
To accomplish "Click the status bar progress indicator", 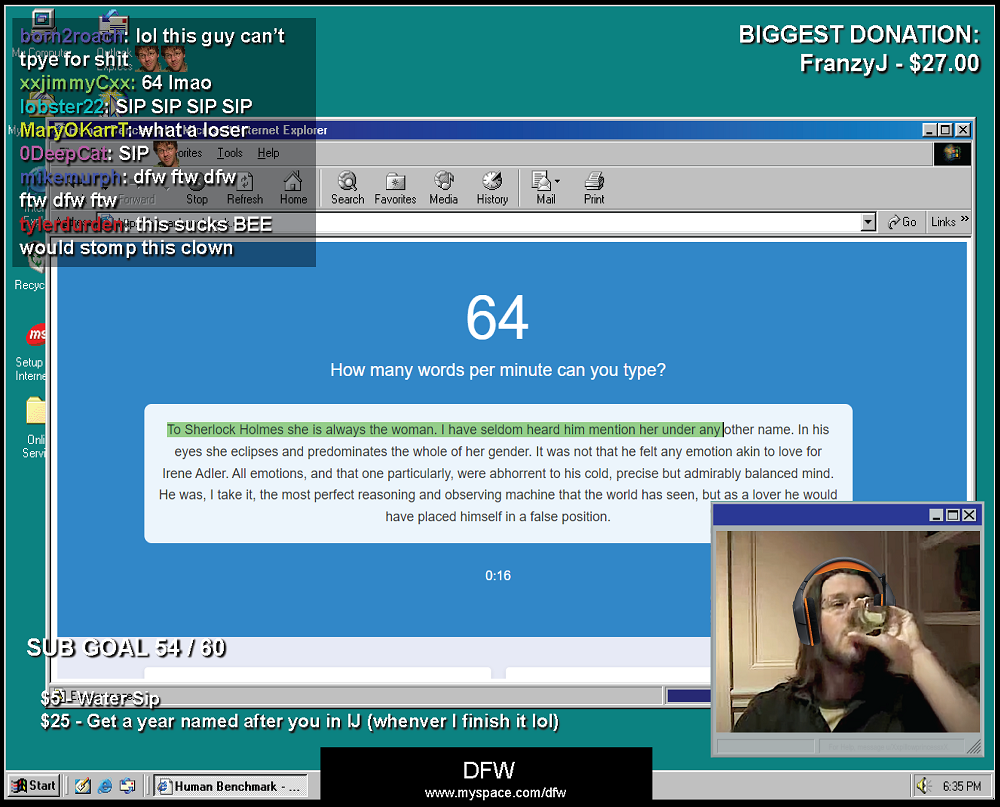I will tap(688, 696).
